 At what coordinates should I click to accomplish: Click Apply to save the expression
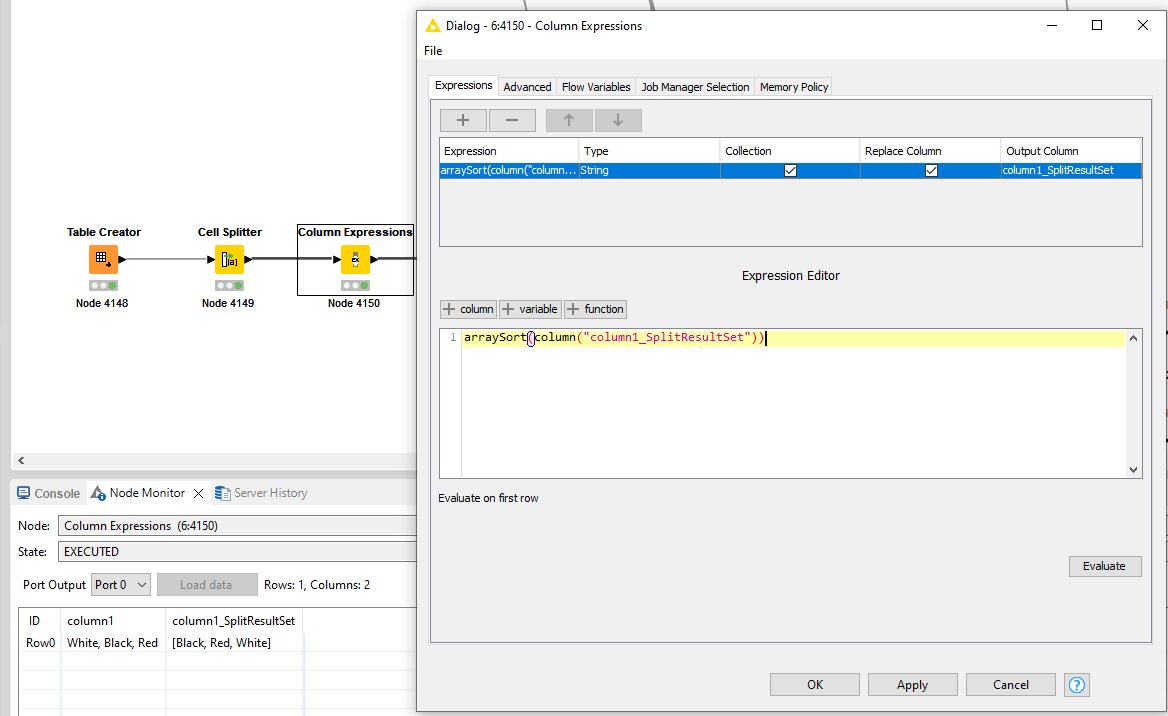(x=912, y=685)
